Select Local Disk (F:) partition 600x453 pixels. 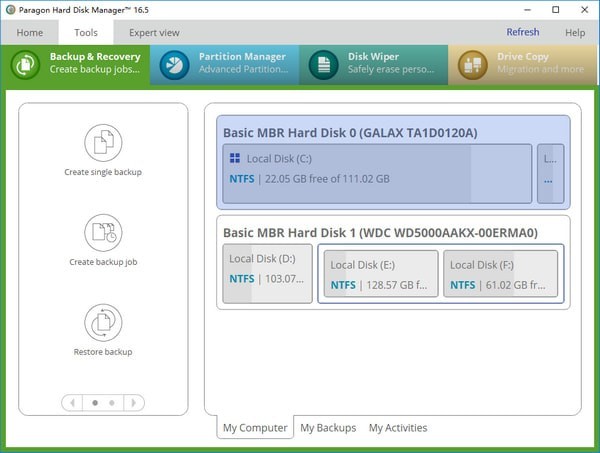501,274
